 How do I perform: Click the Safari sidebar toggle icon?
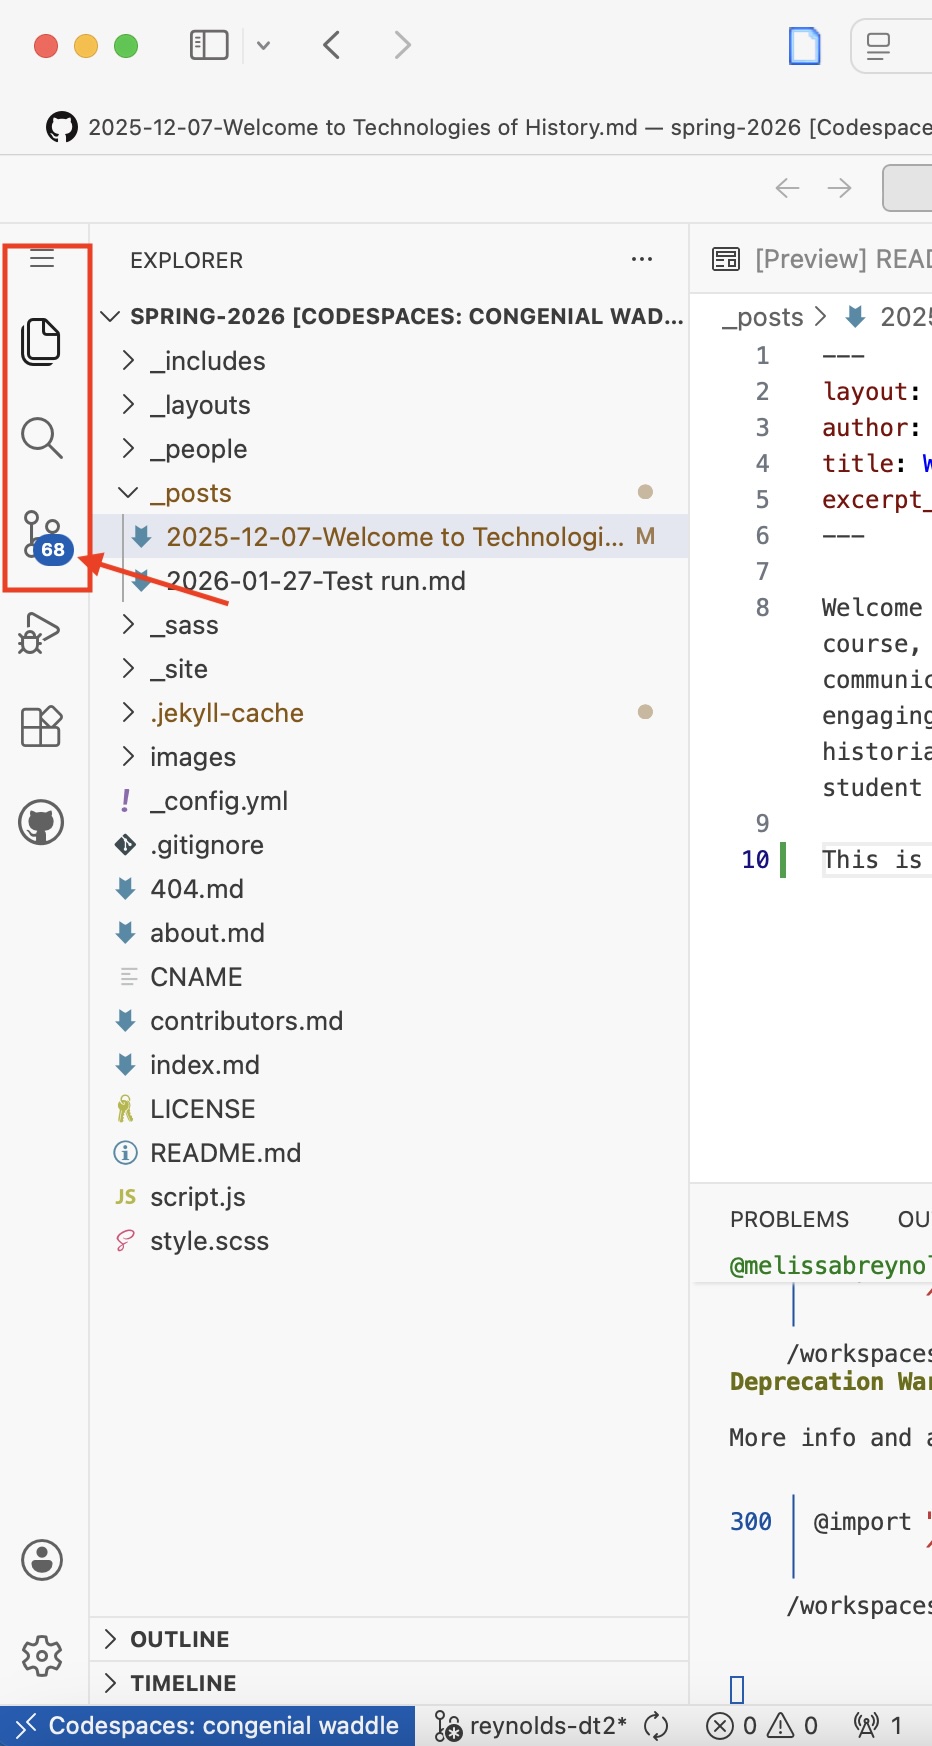click(x=209, y=45)
